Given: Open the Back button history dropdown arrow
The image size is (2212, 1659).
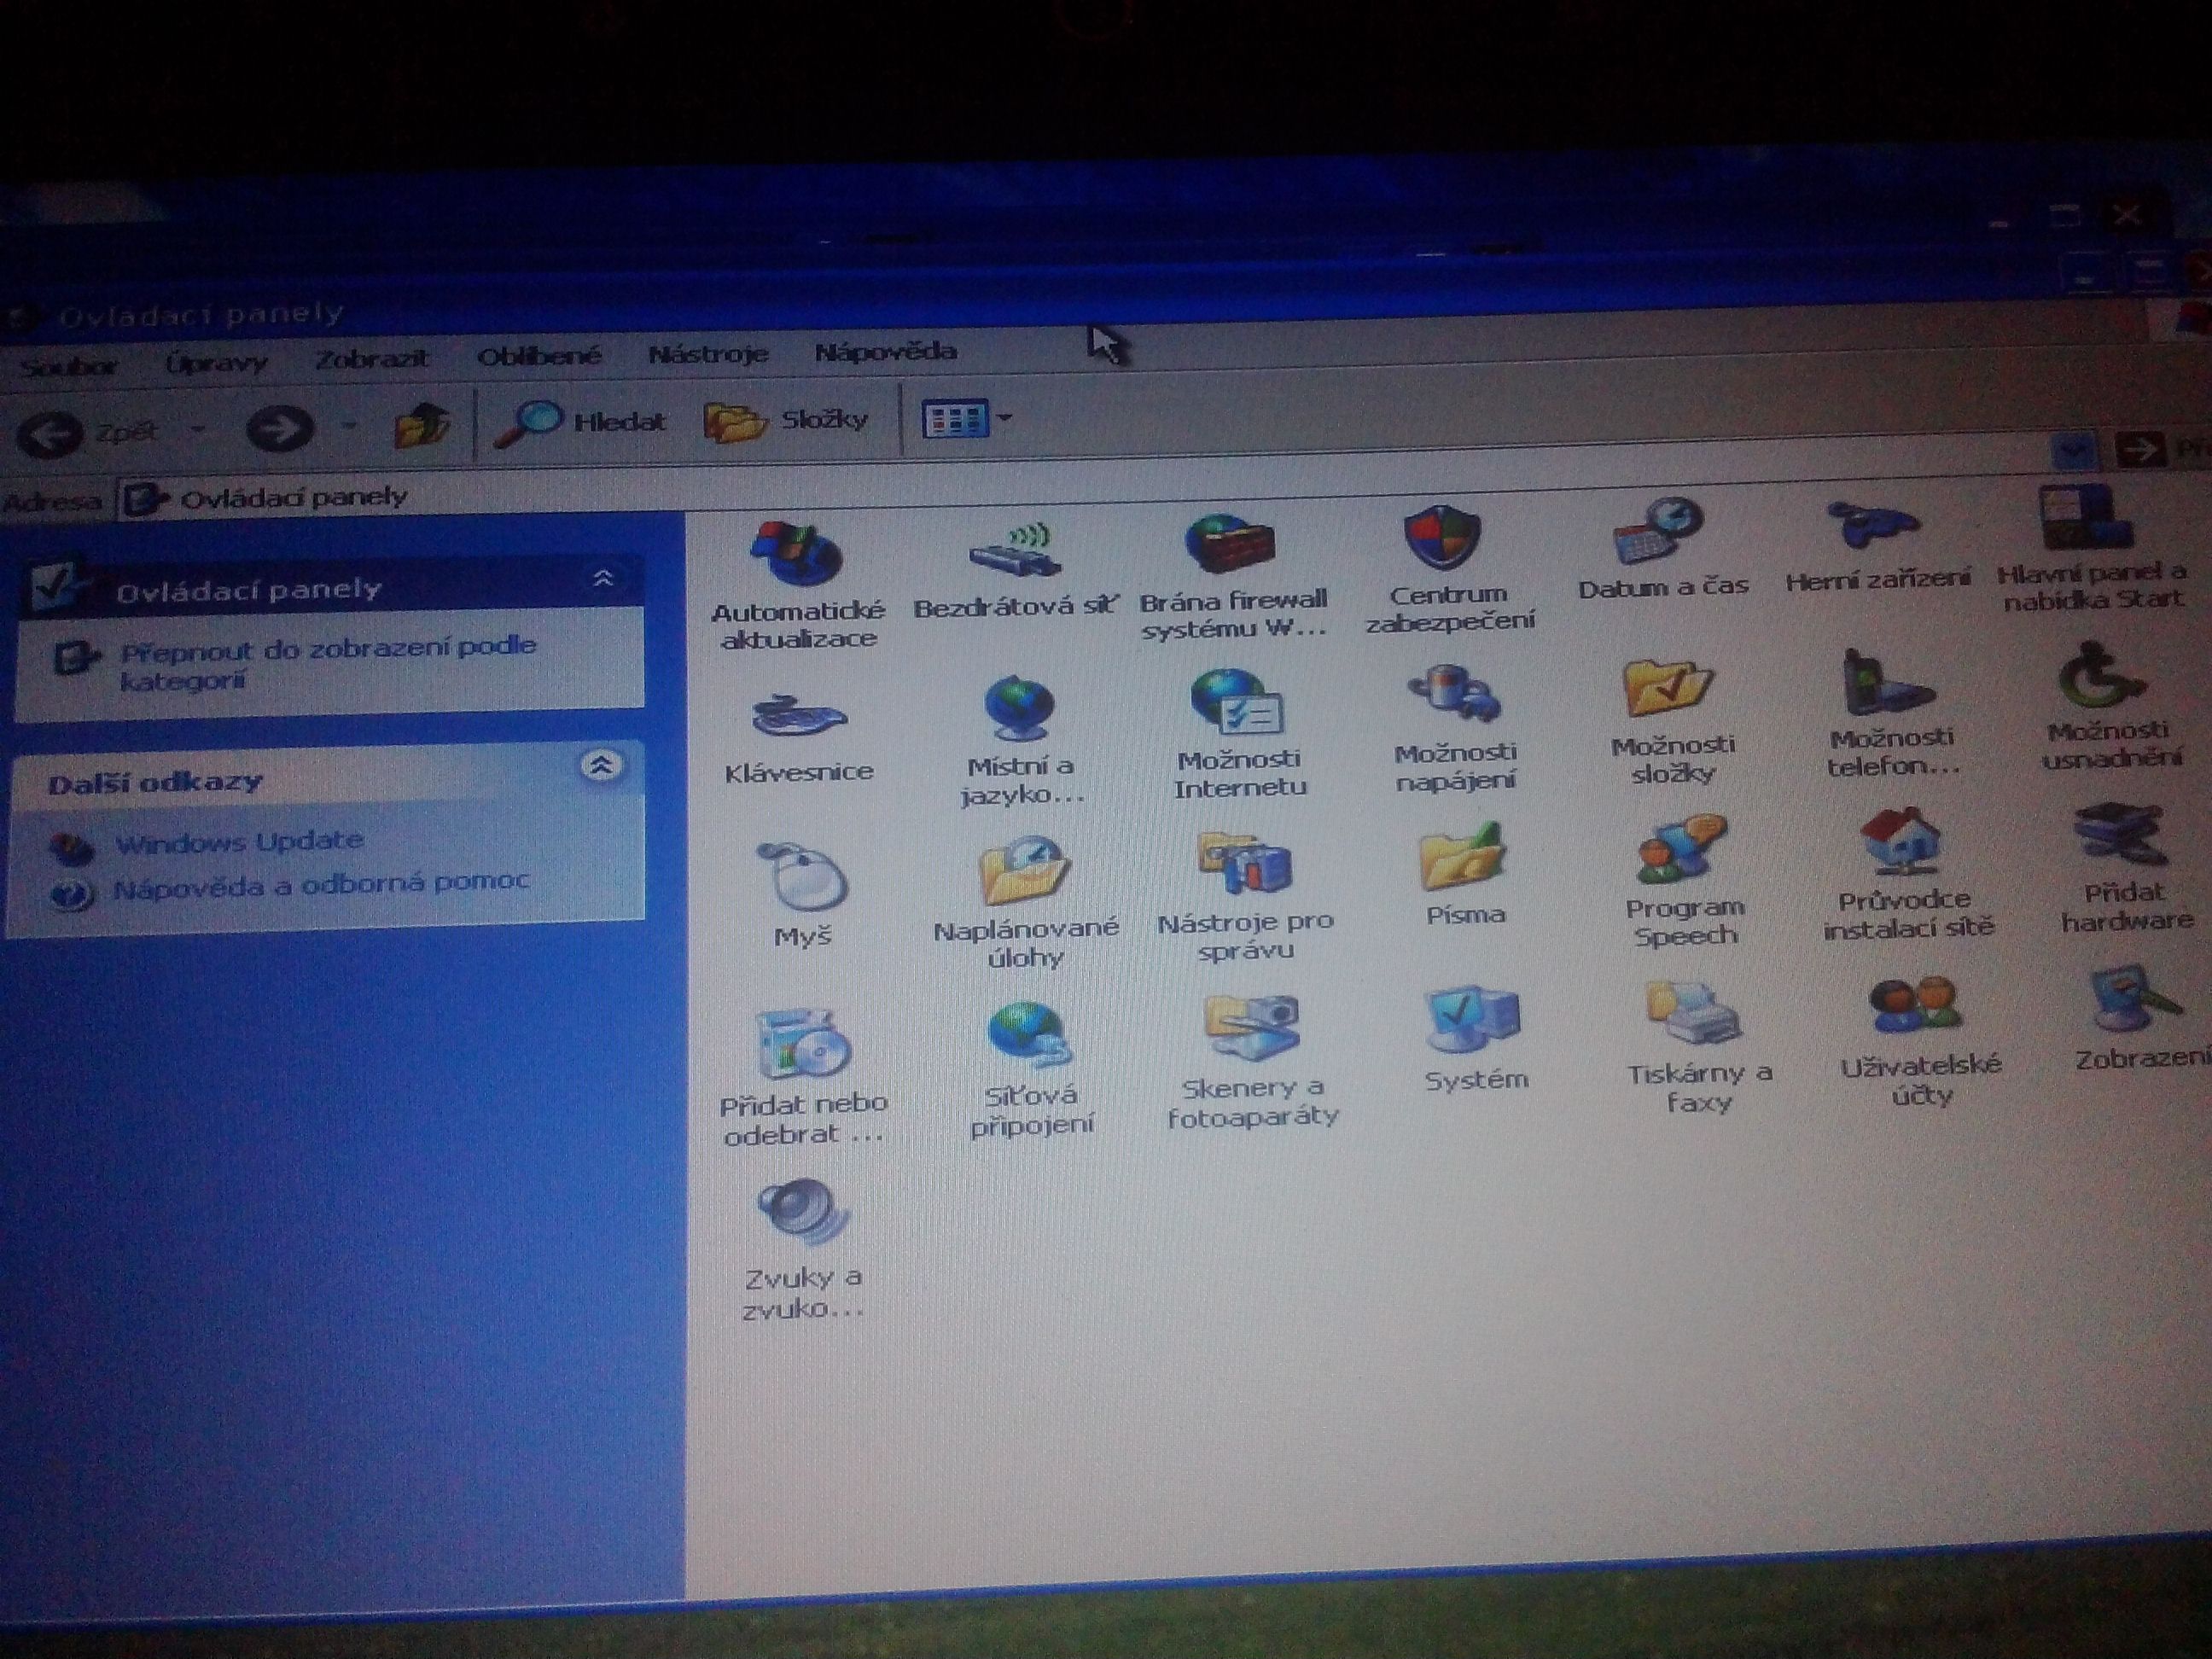Looking at the screenshot, I should coord(199,430).
